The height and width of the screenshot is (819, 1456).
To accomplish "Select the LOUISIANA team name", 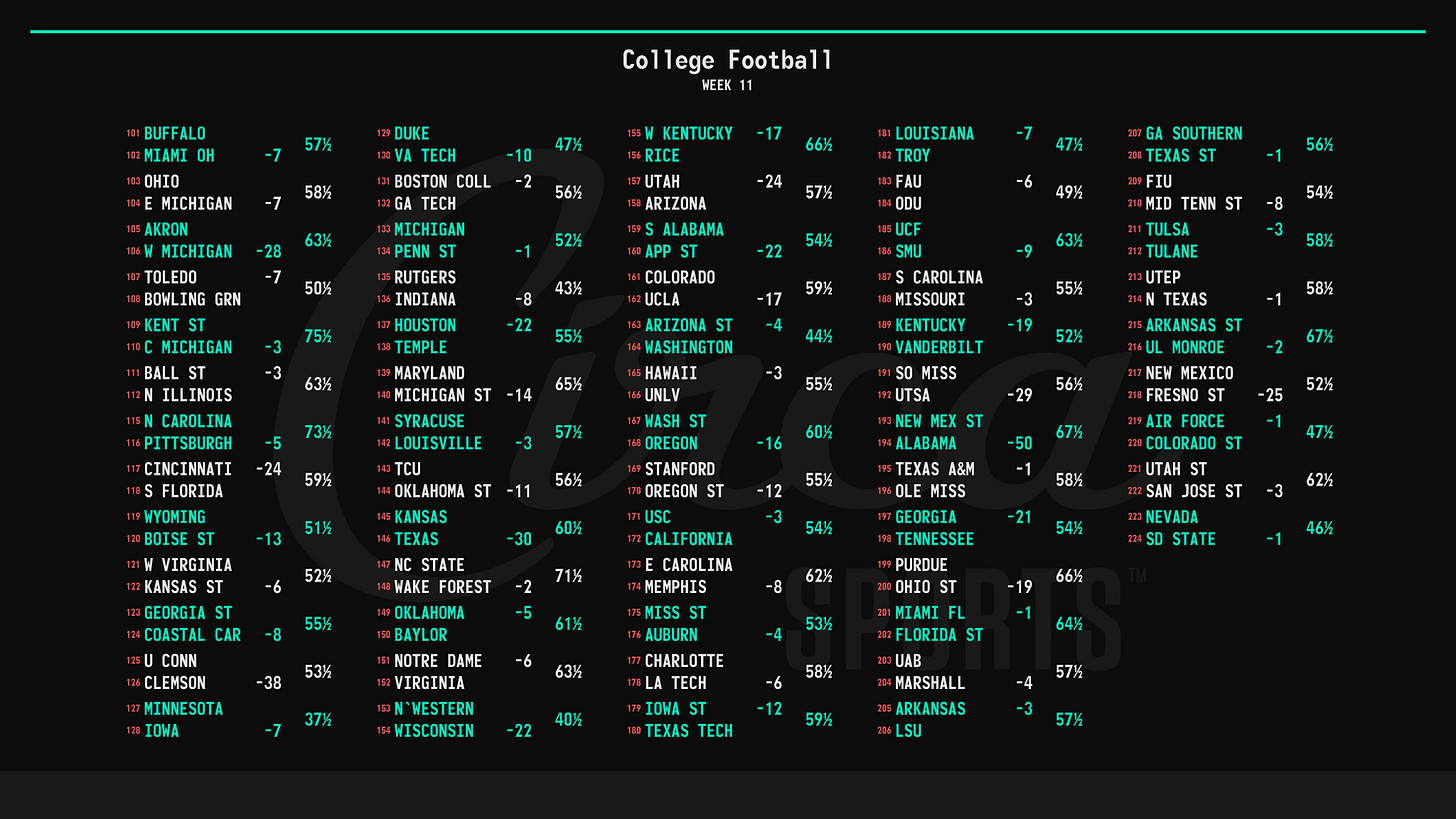I will pos(934,133).
